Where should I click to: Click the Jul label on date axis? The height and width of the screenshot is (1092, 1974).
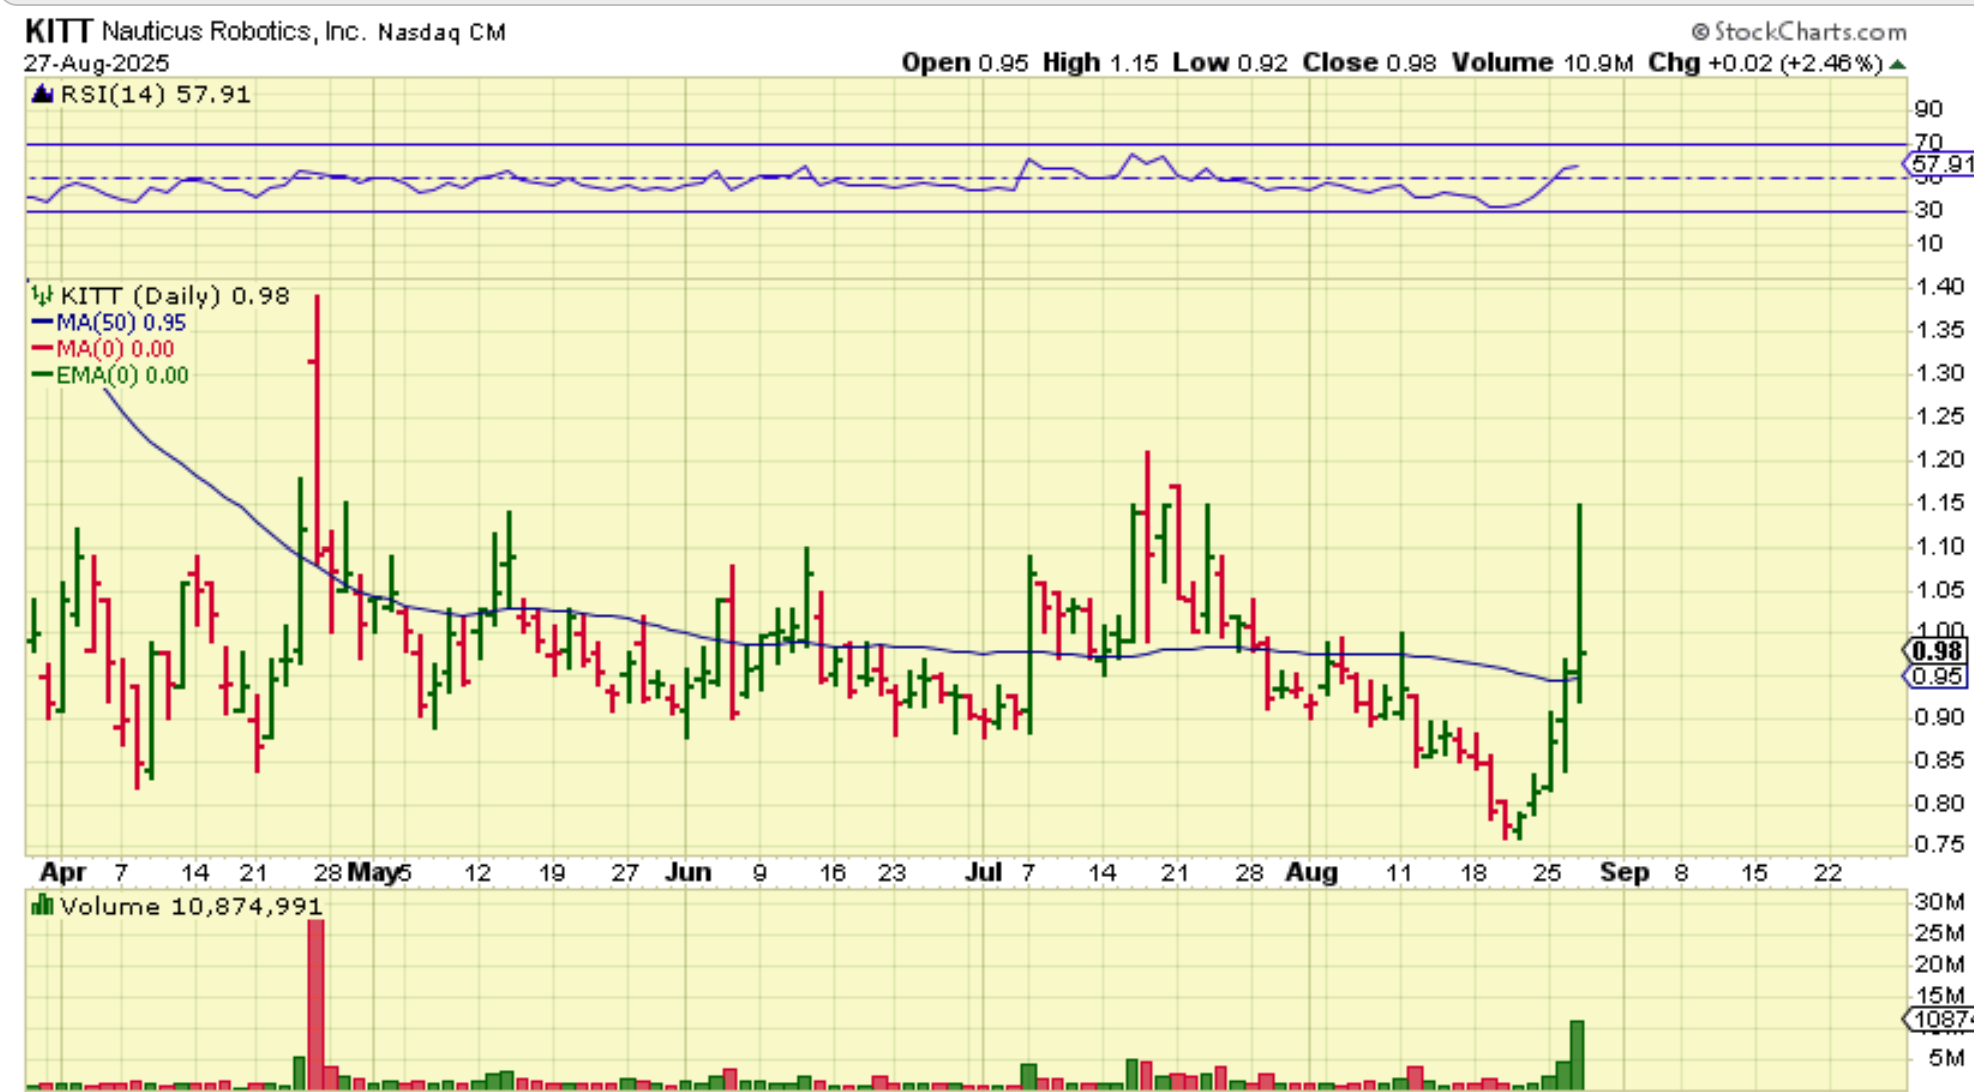983,873
